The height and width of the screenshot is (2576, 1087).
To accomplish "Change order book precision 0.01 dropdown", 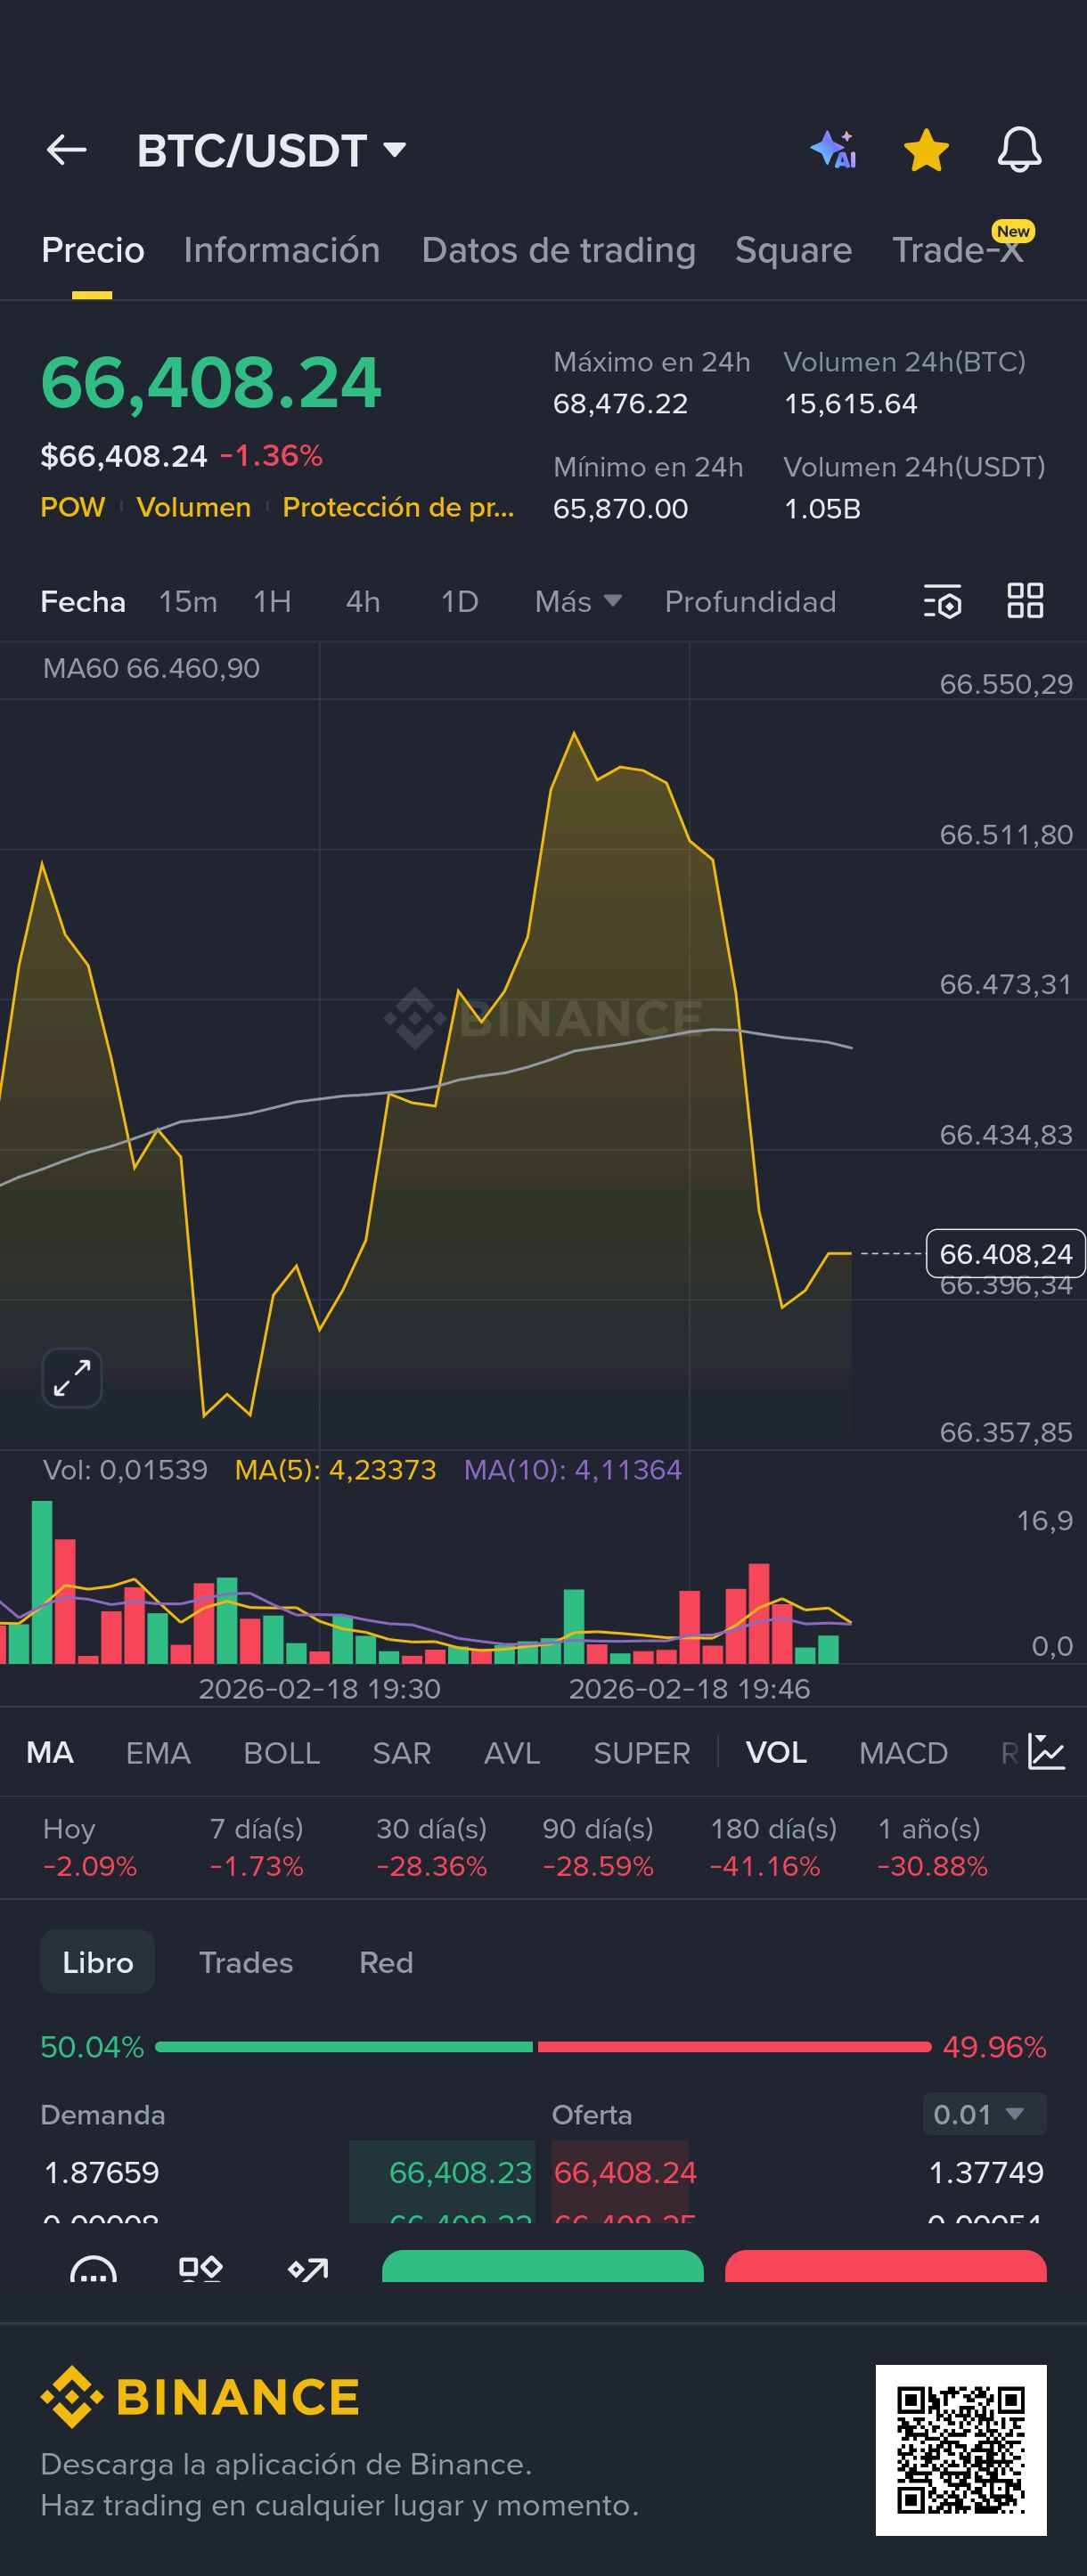I will (x=984, y=2114).
